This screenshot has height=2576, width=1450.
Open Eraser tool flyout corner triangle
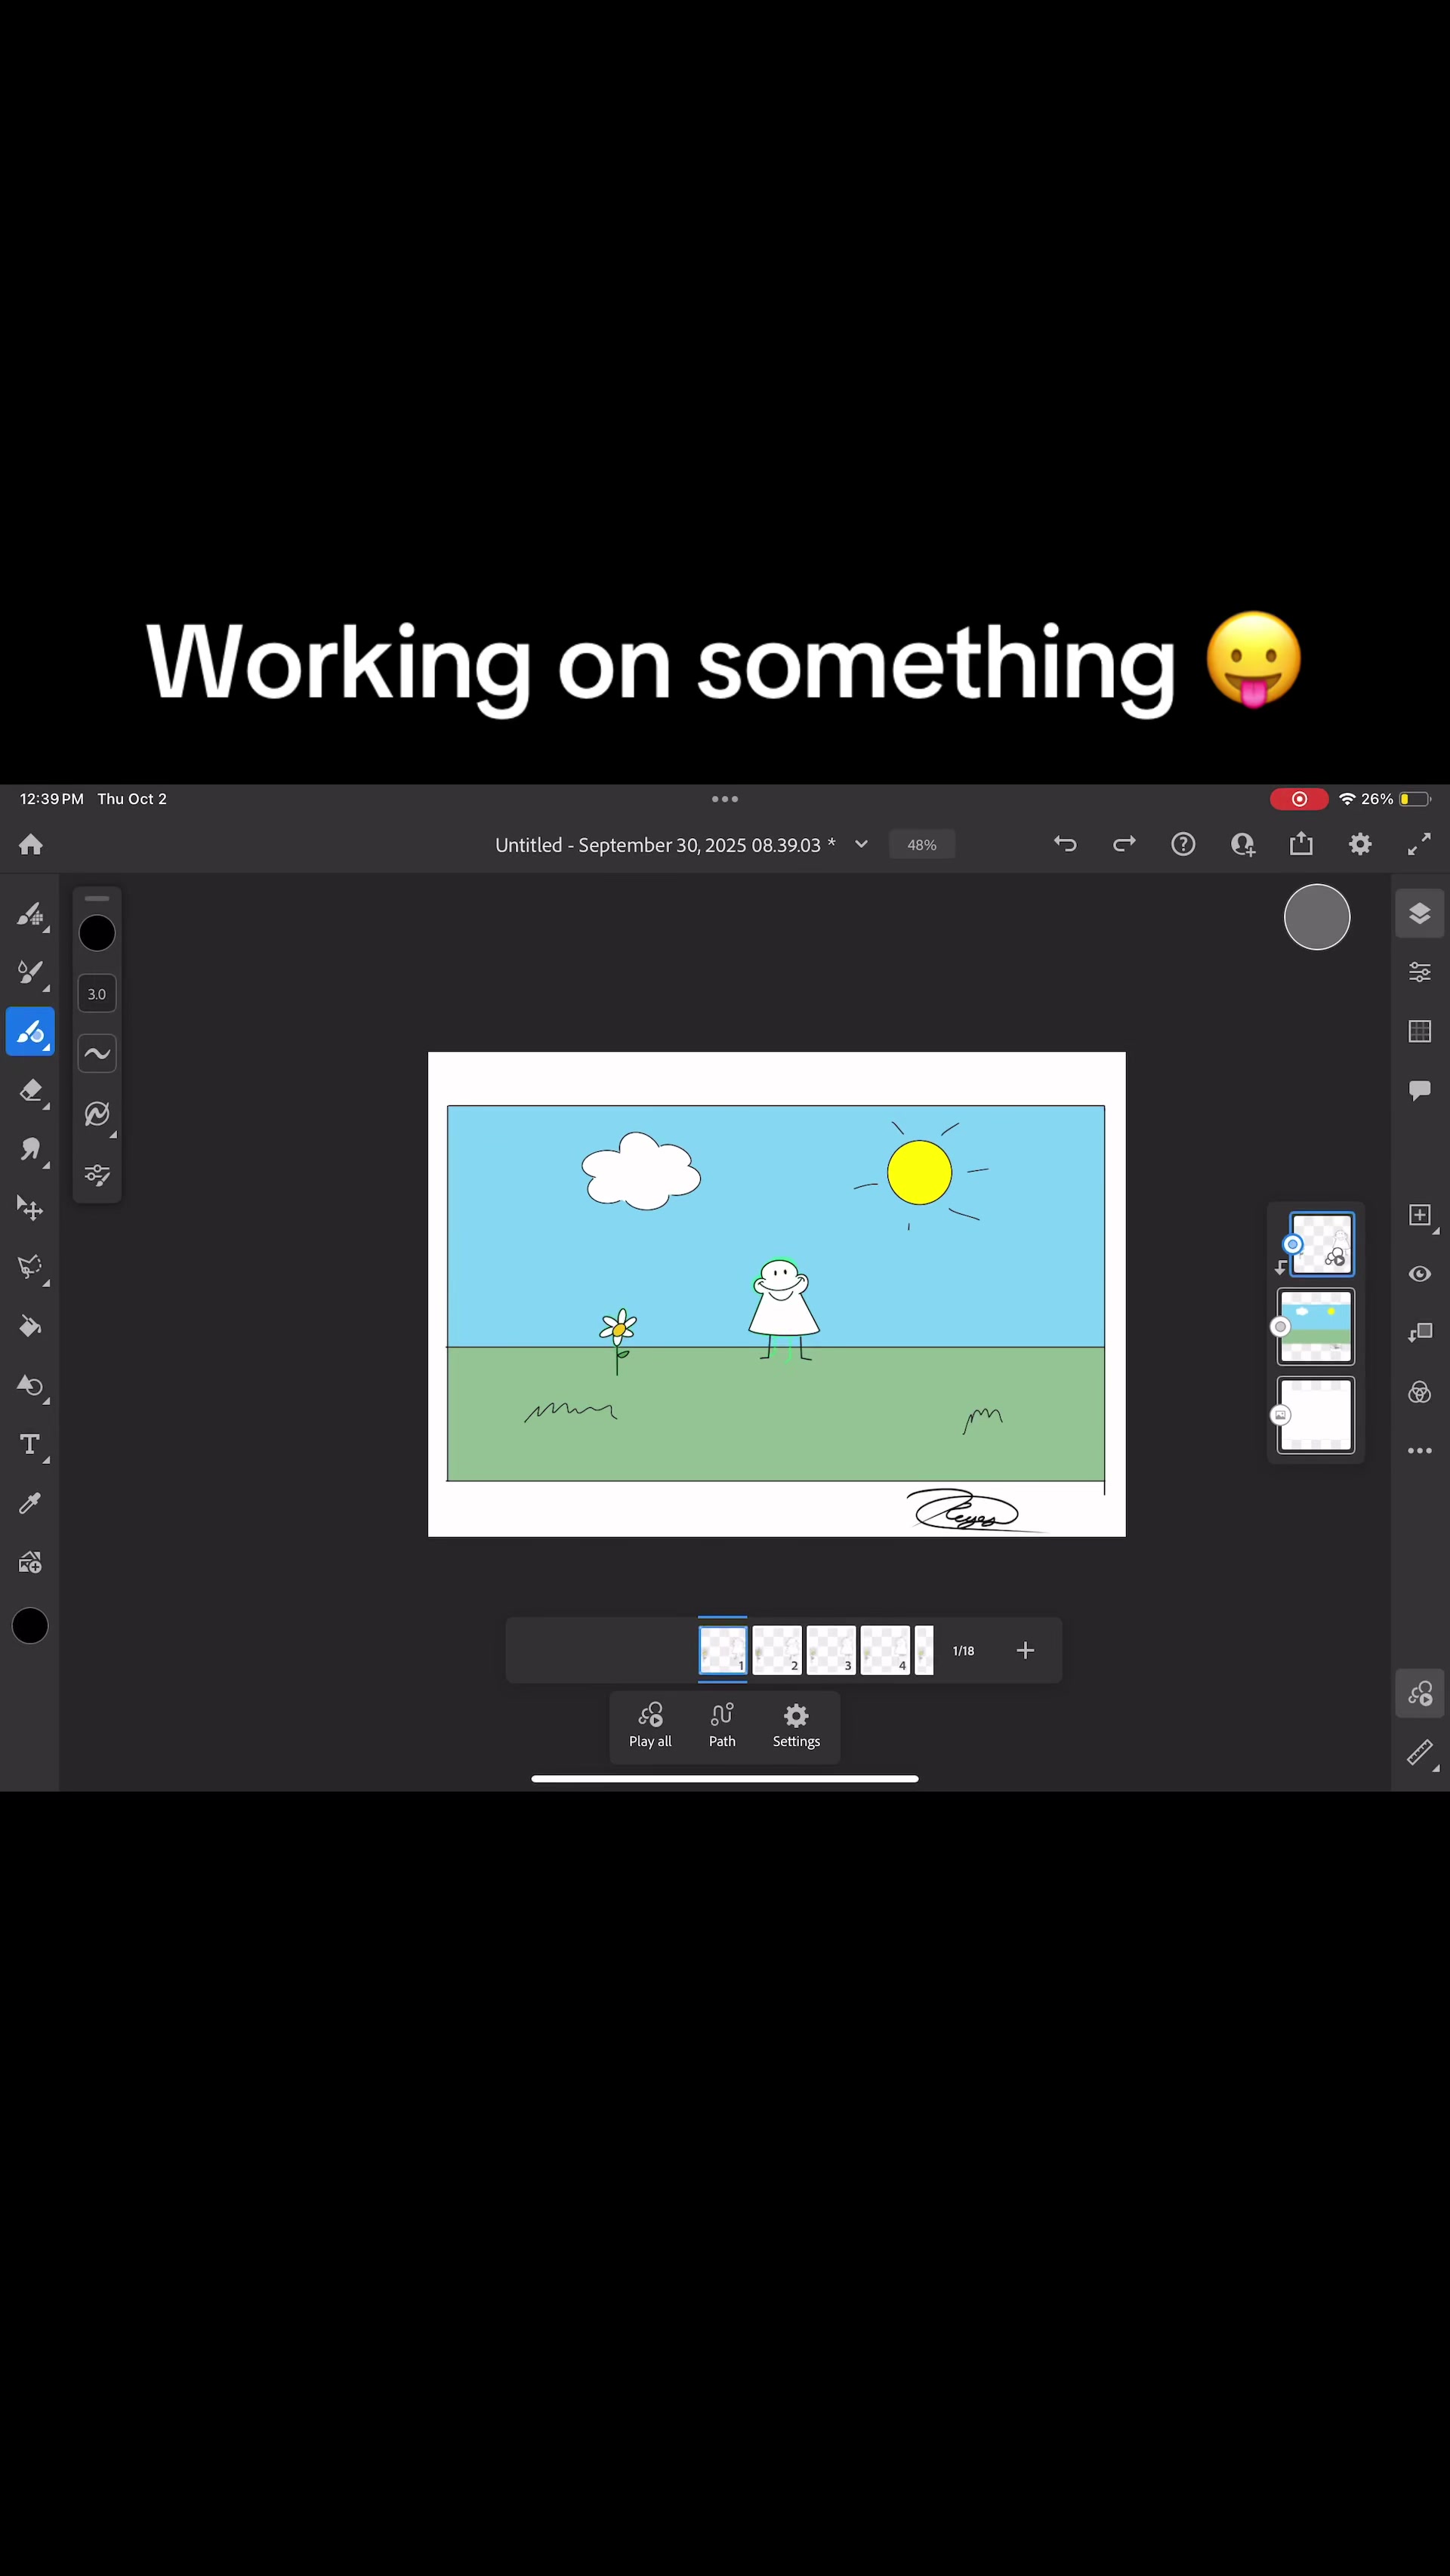tap(46, 1106)
